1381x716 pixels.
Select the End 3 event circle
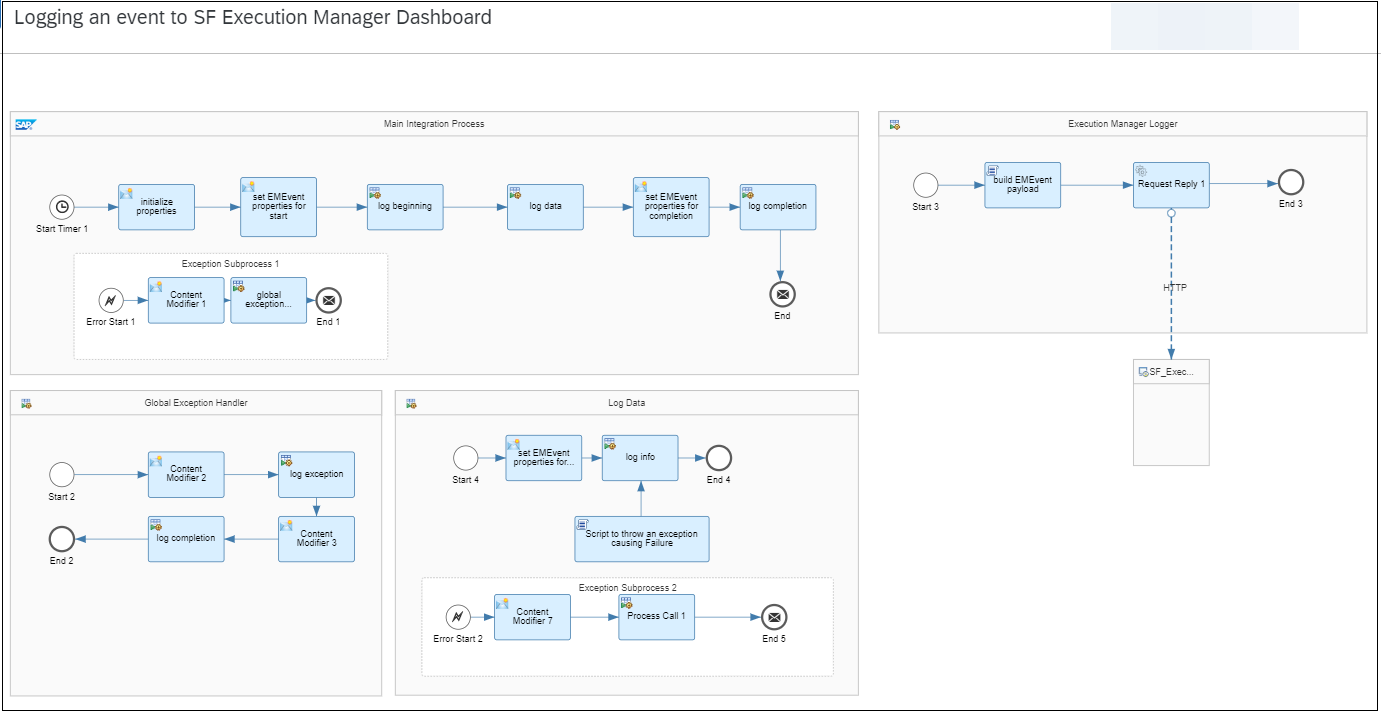point(1291,182)
